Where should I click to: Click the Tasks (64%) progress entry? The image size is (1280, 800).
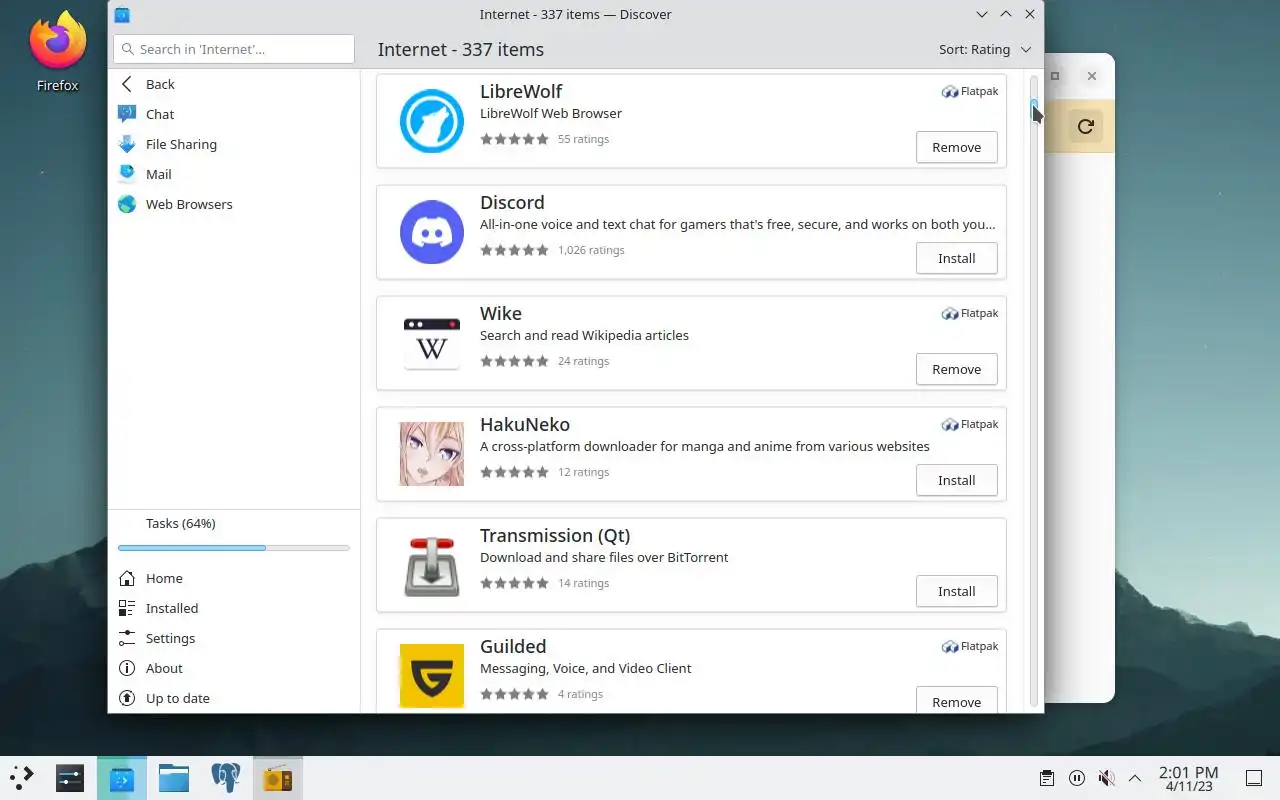coord(234,535)
